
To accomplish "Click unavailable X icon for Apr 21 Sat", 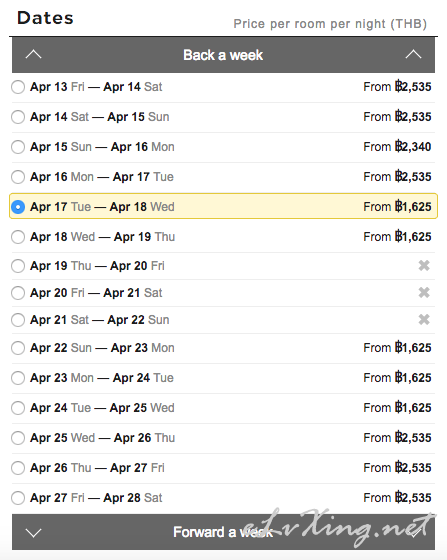I will click(424, 319).
